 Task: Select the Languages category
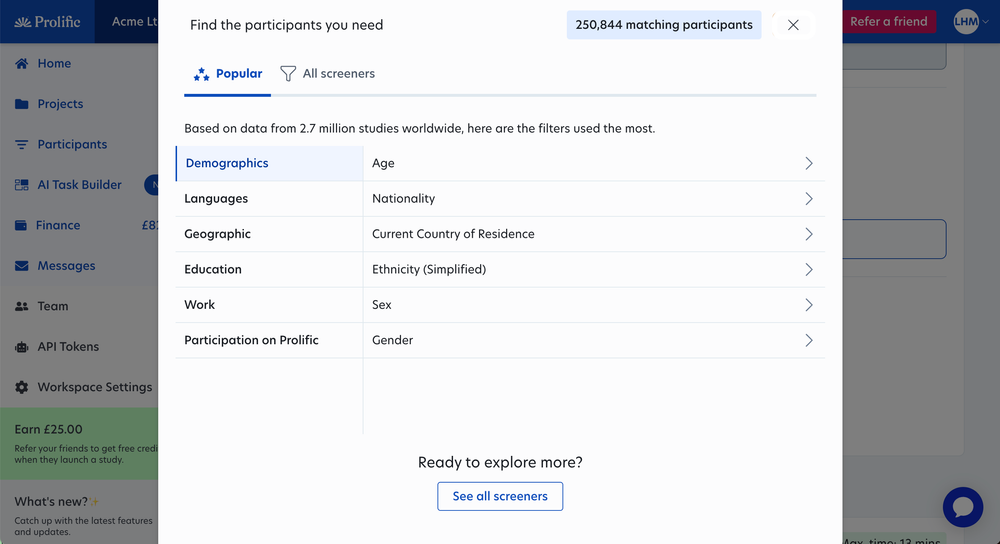pos(269,199)
